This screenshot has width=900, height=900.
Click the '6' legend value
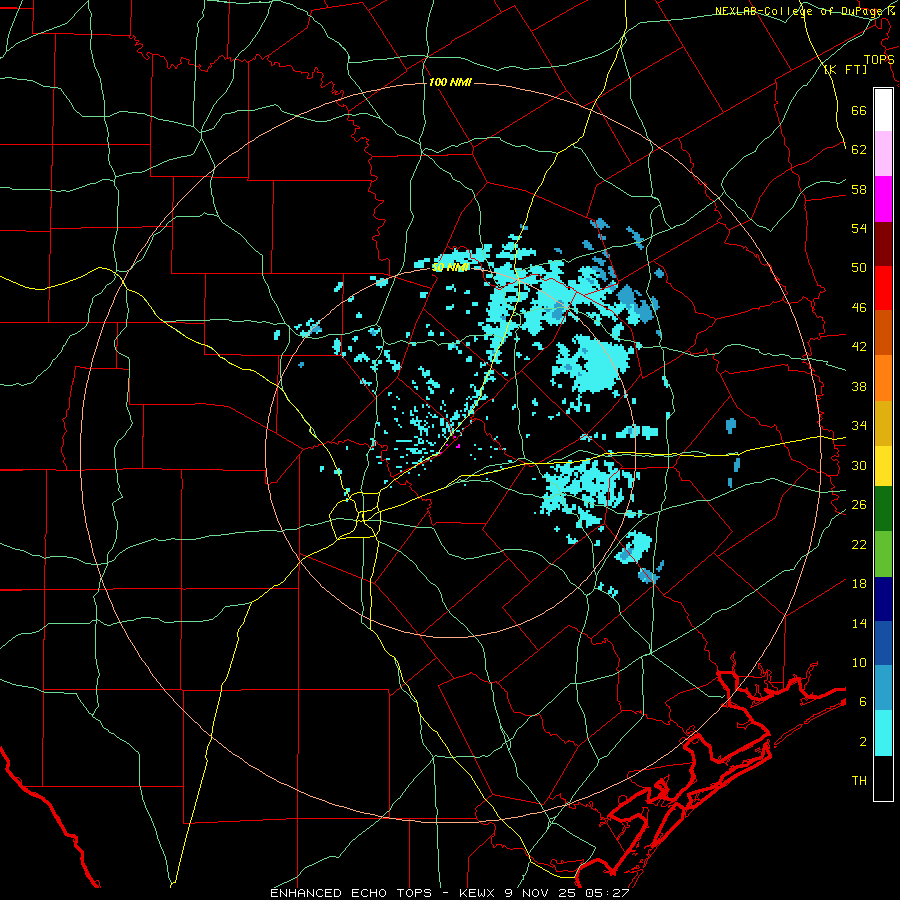(863, 702)
